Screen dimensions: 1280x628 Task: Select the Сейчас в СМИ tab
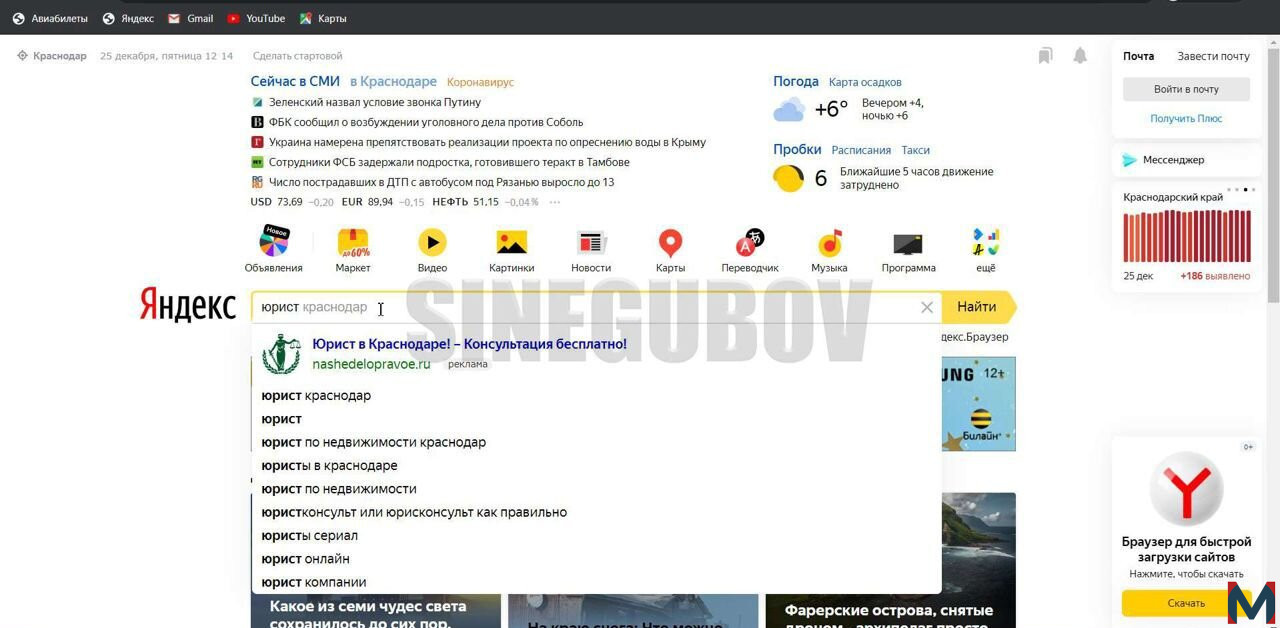[x=295, y=81]
